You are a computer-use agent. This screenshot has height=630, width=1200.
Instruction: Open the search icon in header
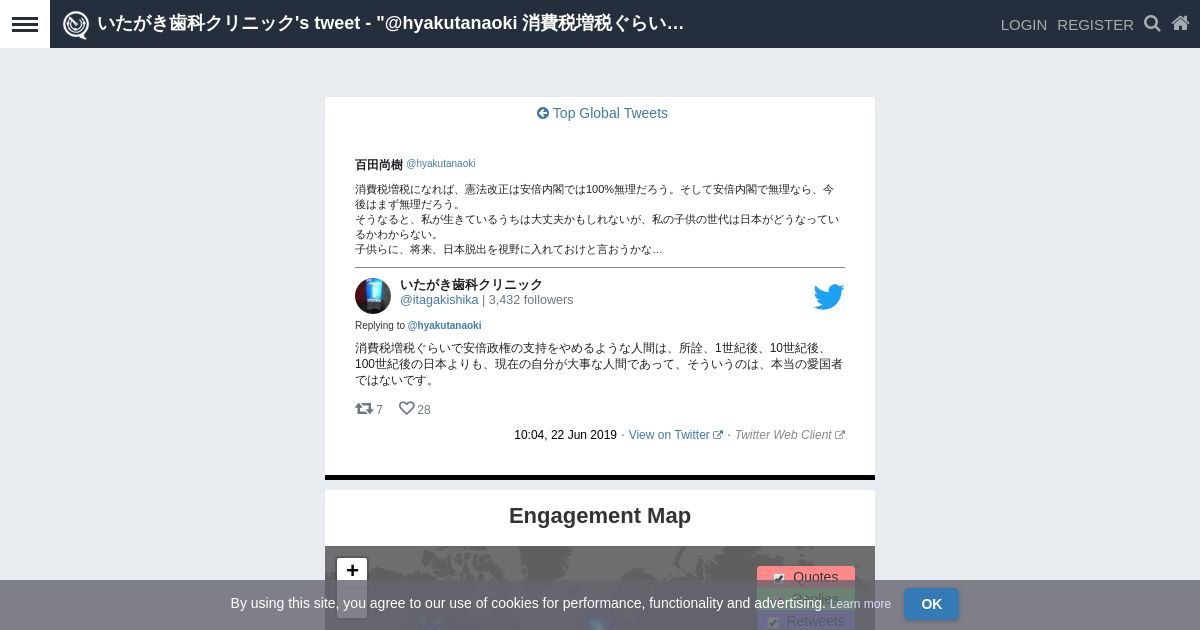tap(1152, 23)
